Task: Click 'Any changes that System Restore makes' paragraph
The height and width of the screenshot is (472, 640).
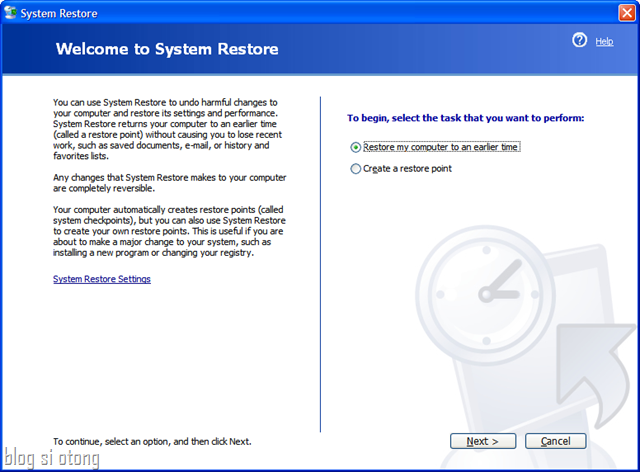Action: coord(169,183)
